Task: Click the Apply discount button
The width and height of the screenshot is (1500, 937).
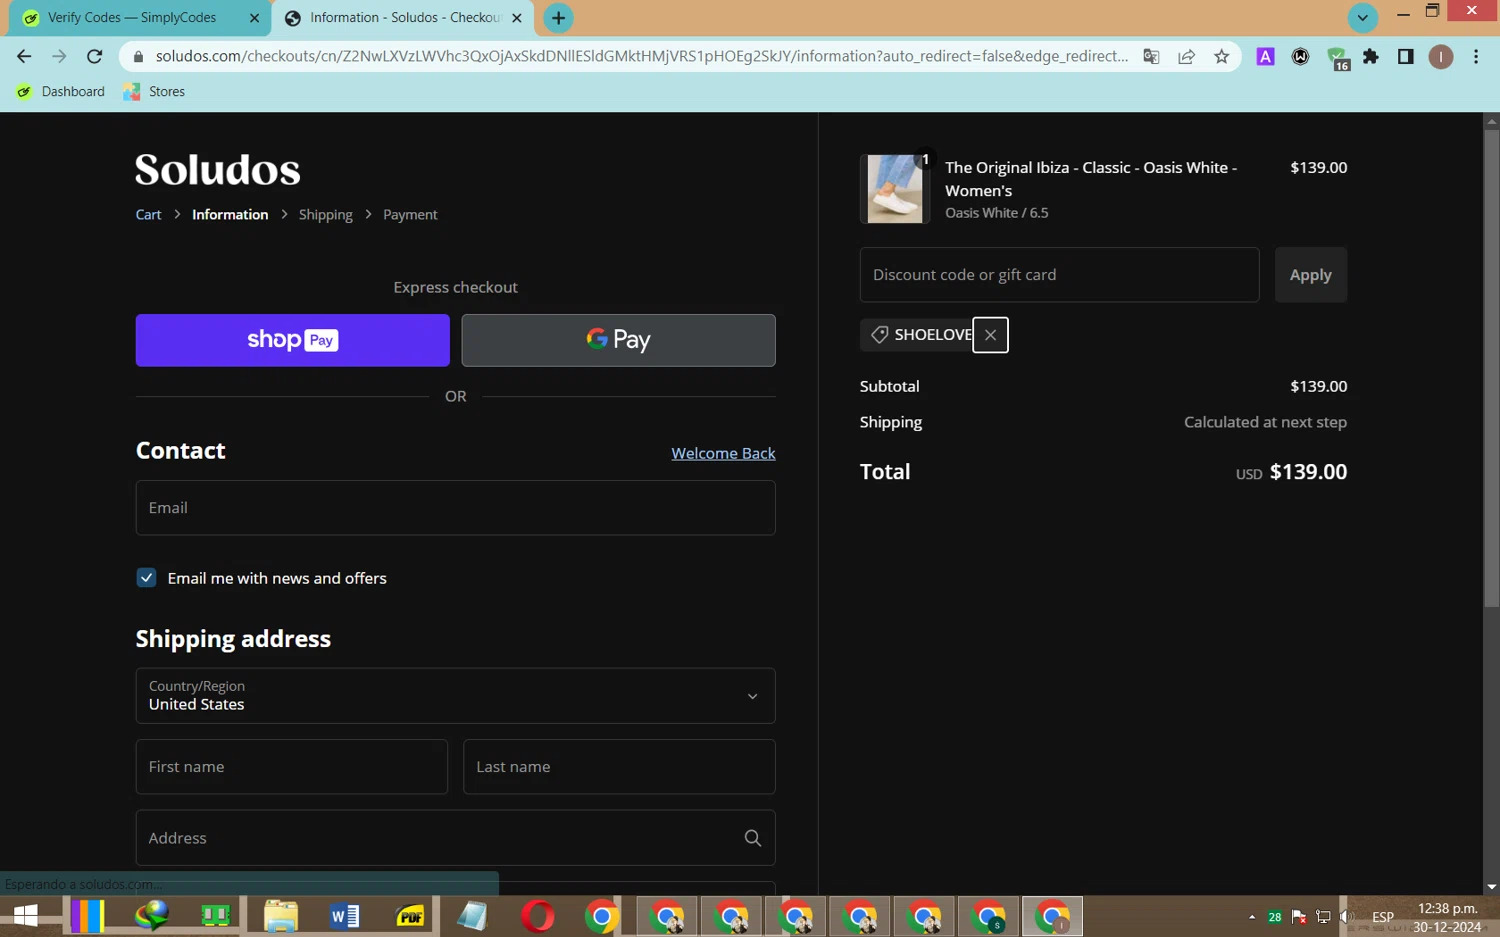Action: click(1310, 275)
